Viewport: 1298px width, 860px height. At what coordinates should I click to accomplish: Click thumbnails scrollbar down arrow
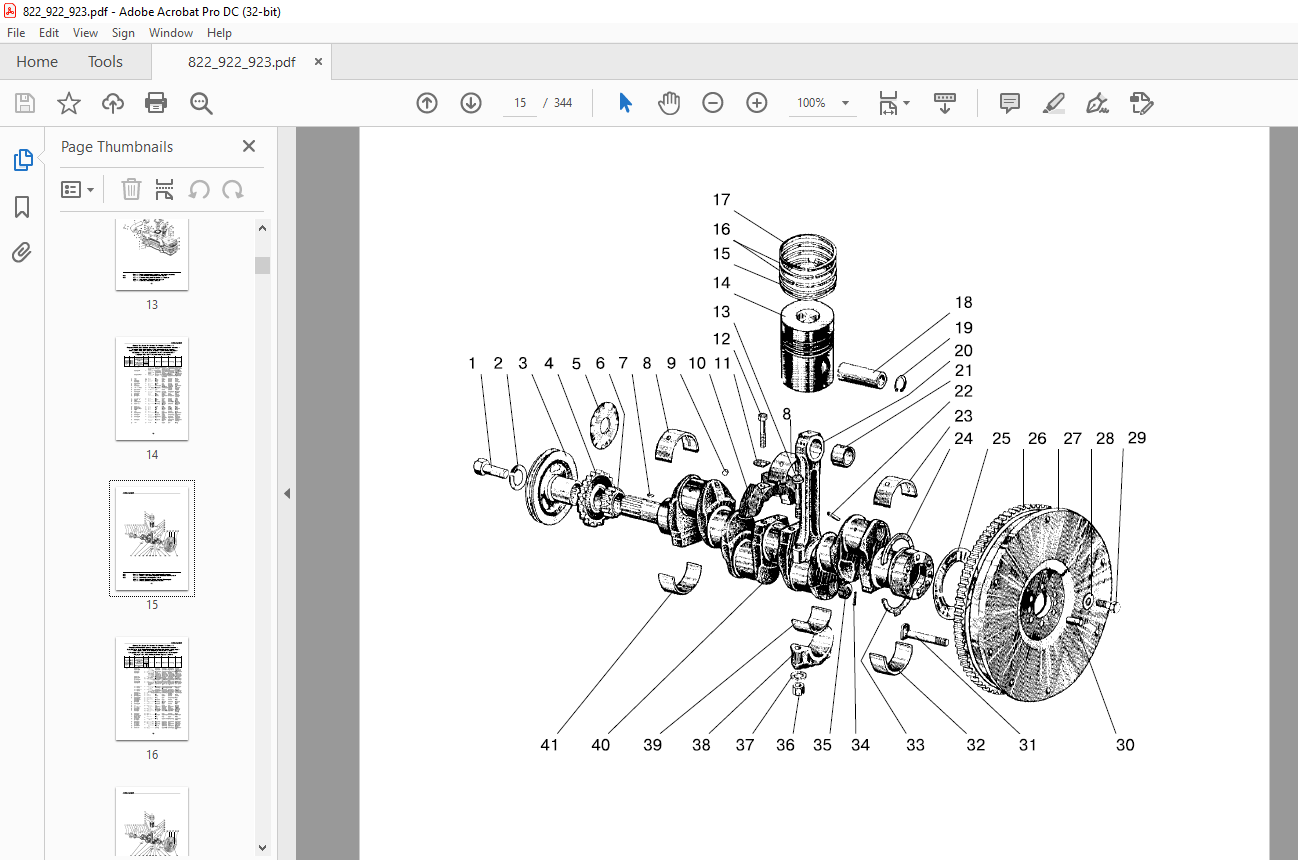click(x=263, y=848)
